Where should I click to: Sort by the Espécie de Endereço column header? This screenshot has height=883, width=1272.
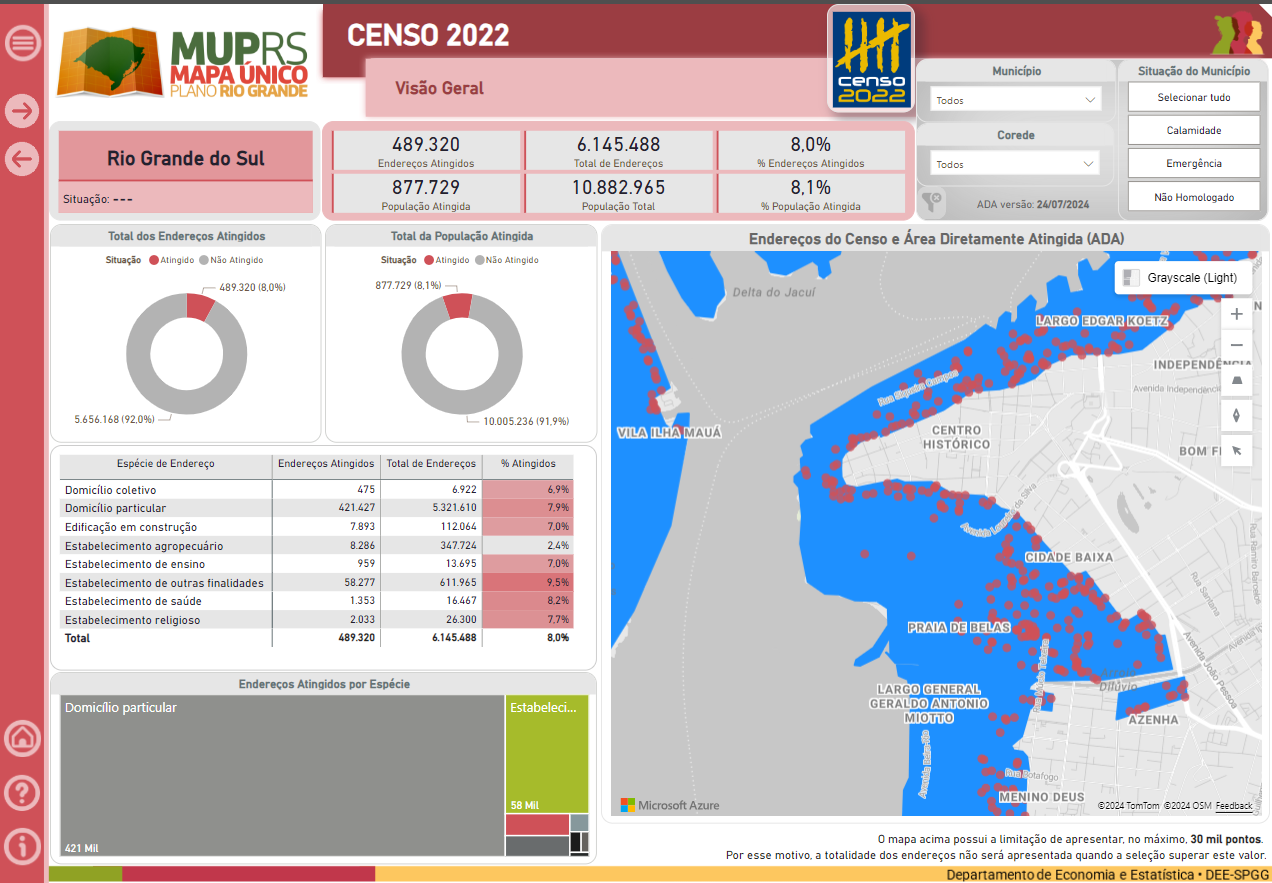pos(166,464)
